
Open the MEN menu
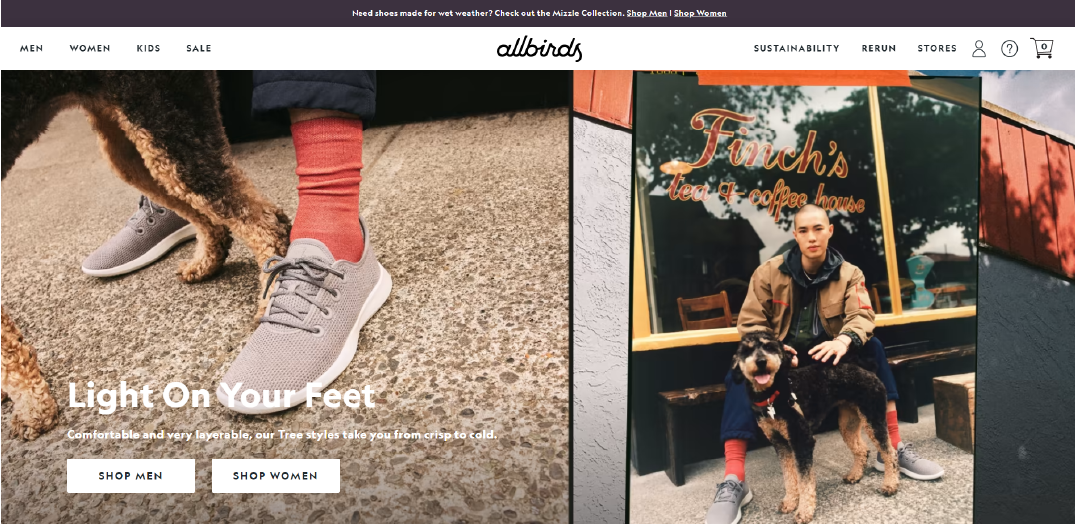click(x=32, y=49)
